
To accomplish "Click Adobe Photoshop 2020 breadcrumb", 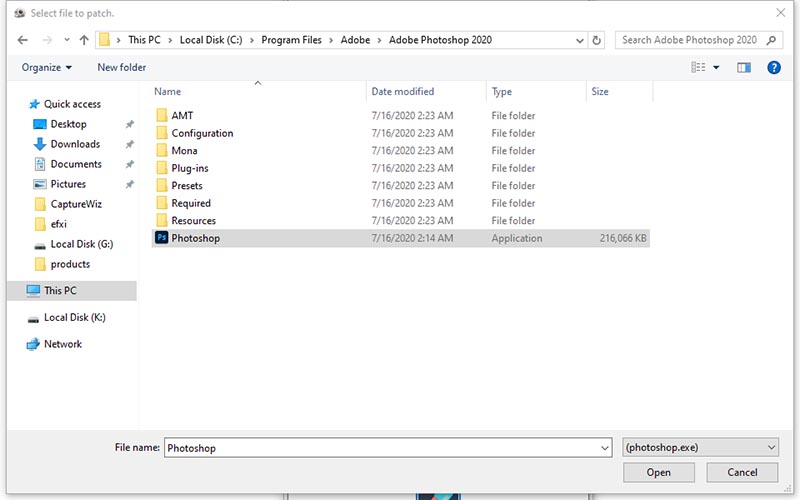I will [440, 40].
